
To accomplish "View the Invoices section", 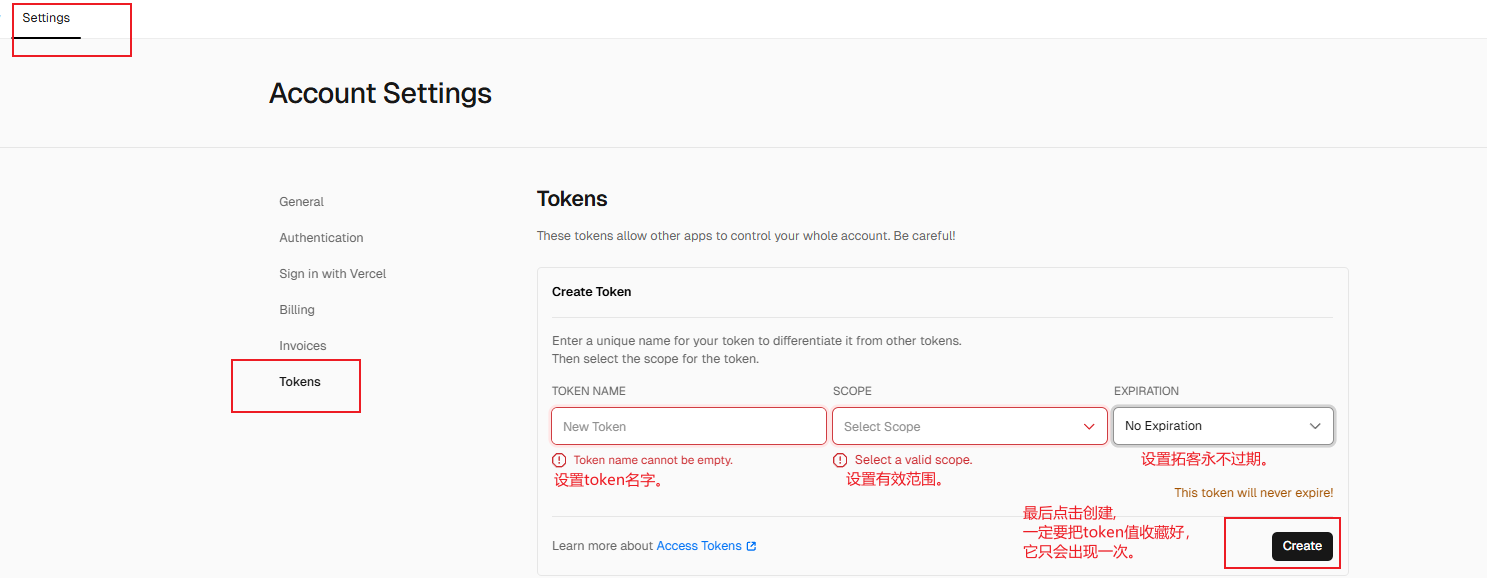I will pyautogui.click(x=302, y=346).
